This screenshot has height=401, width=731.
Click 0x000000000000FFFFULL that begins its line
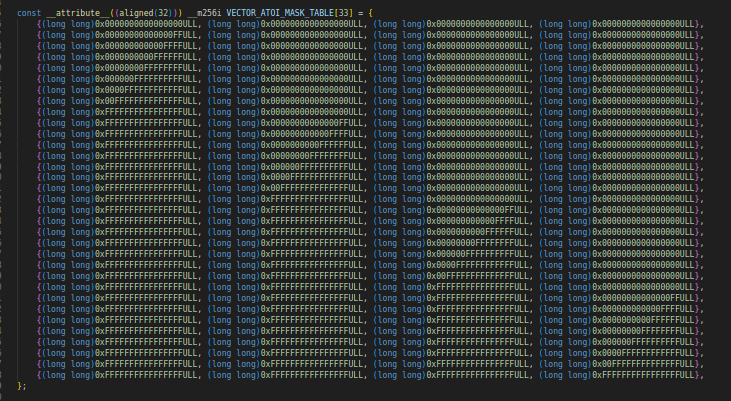146,46
